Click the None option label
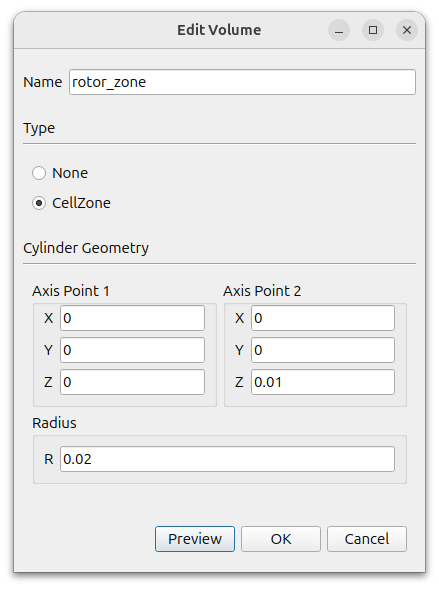Viewport: 439px width, 589px height. (70, 173)
